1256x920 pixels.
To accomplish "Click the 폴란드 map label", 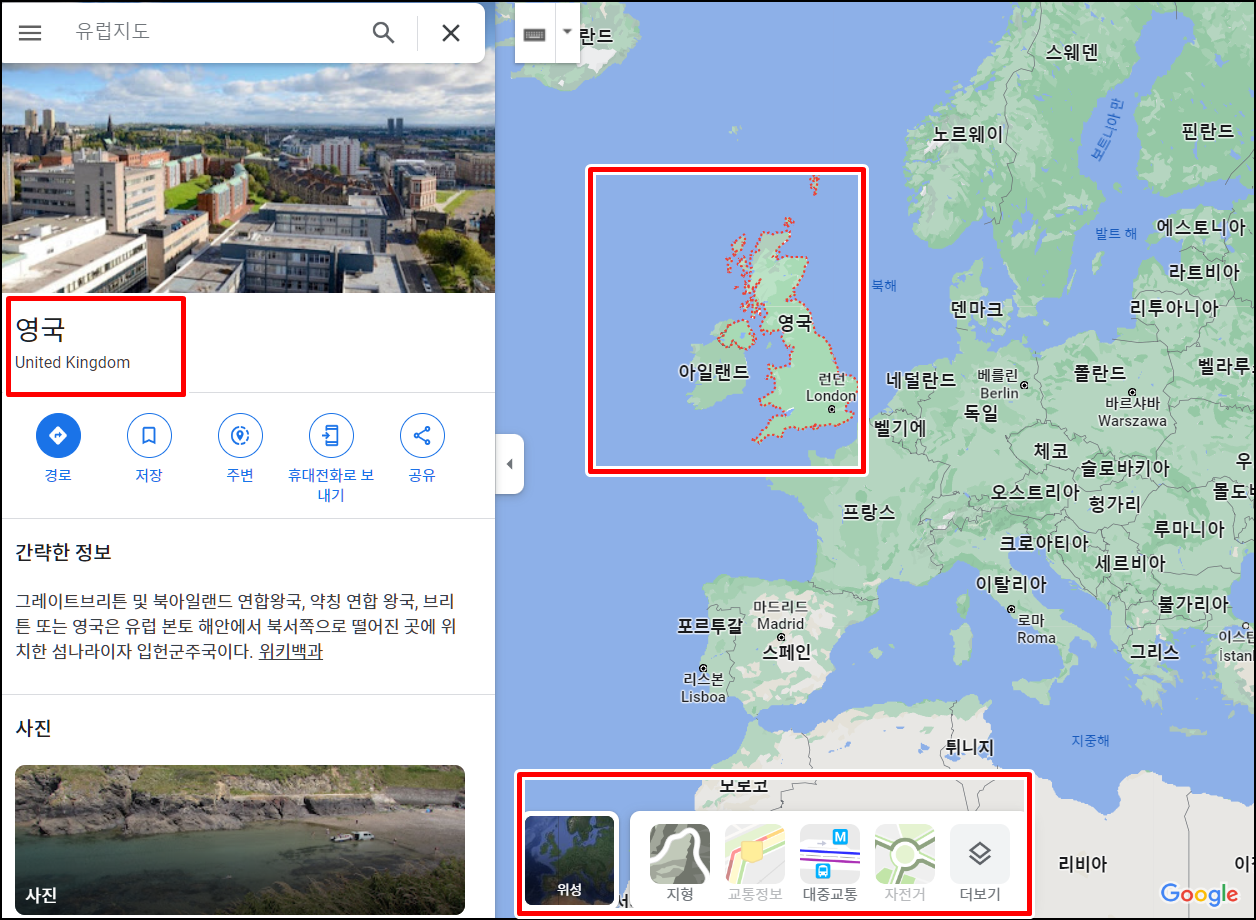I will point(1100,373).
